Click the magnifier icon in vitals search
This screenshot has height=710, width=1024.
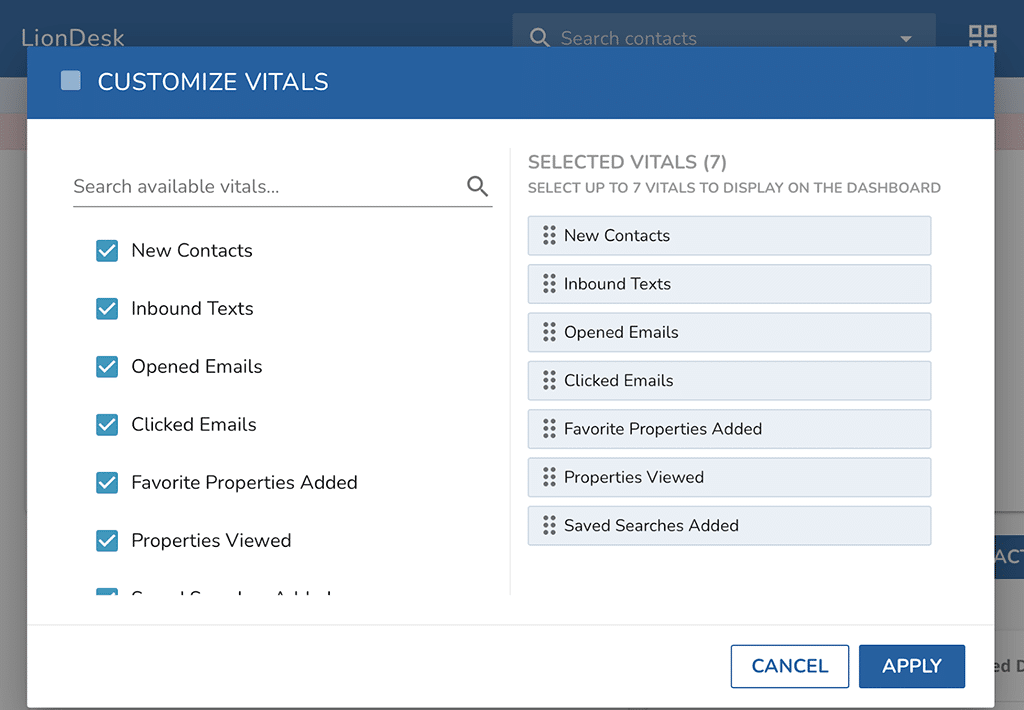477,187
